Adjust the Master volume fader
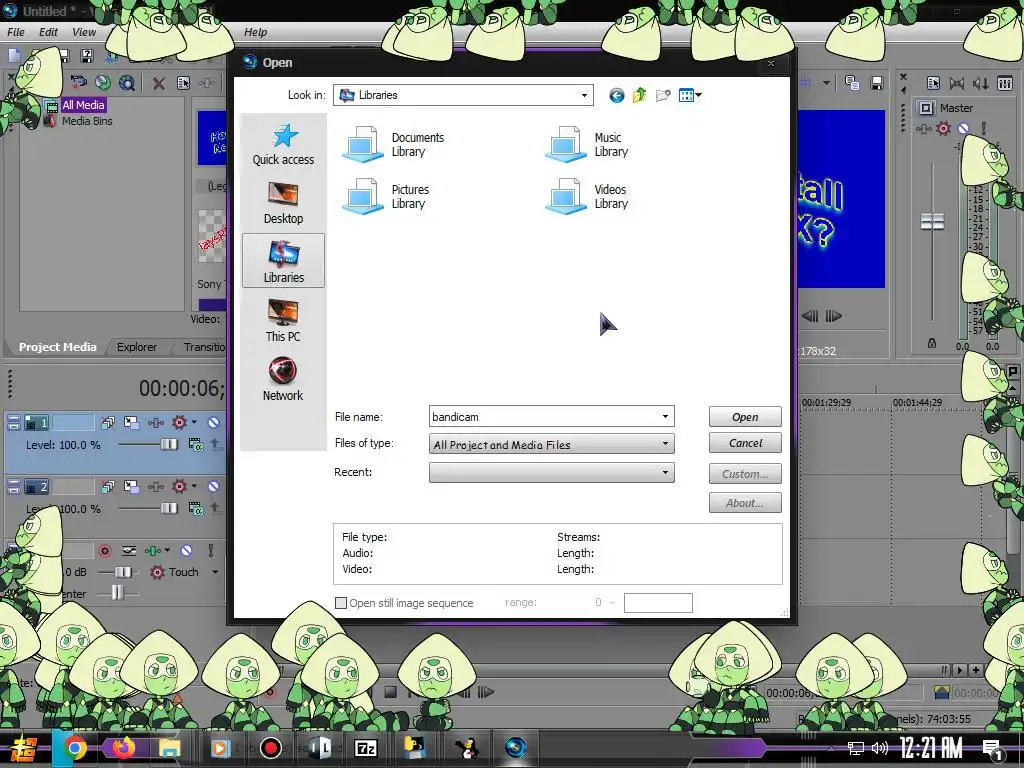The width and height of the screenshot is (1024, 768). pos(932,222)
